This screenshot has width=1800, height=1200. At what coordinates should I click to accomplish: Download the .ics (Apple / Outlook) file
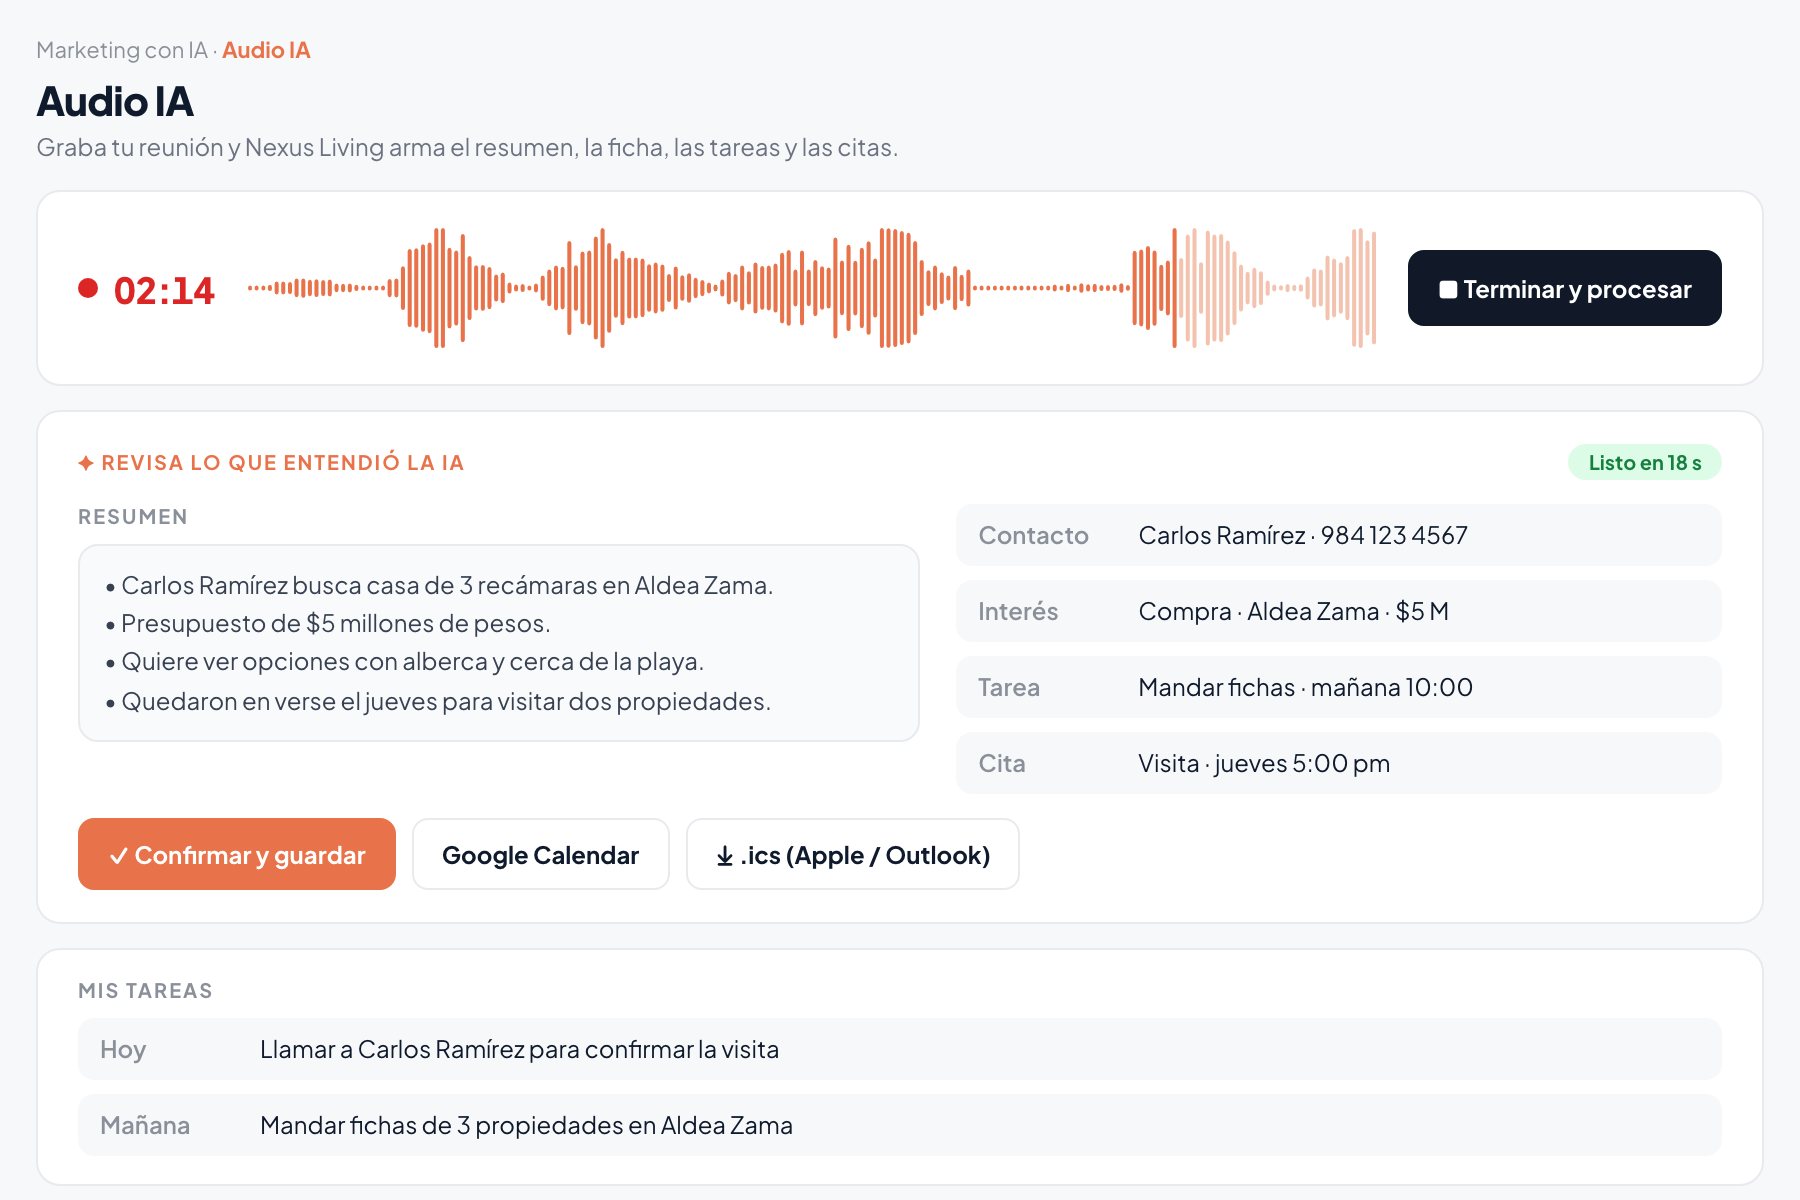(x=853, y=854)
